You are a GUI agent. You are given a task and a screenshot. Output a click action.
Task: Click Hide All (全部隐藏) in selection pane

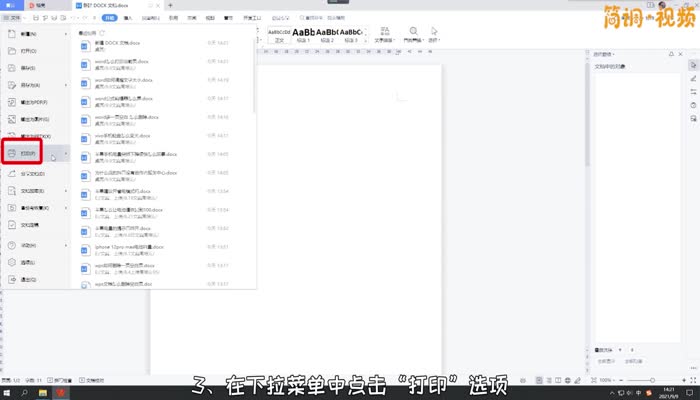633,361
